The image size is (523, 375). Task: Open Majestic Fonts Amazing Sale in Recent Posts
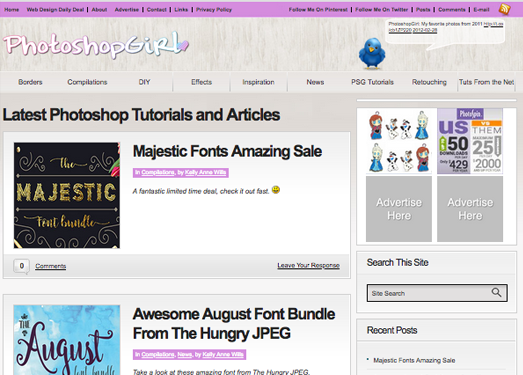pyautogui.click(x=414, y=360)
